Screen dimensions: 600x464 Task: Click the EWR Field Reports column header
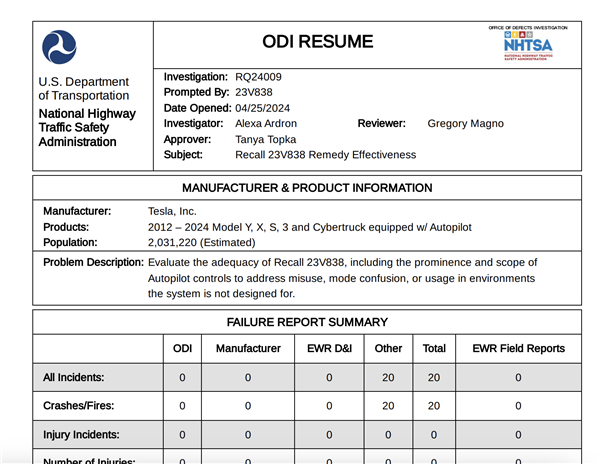coord(518,349)
